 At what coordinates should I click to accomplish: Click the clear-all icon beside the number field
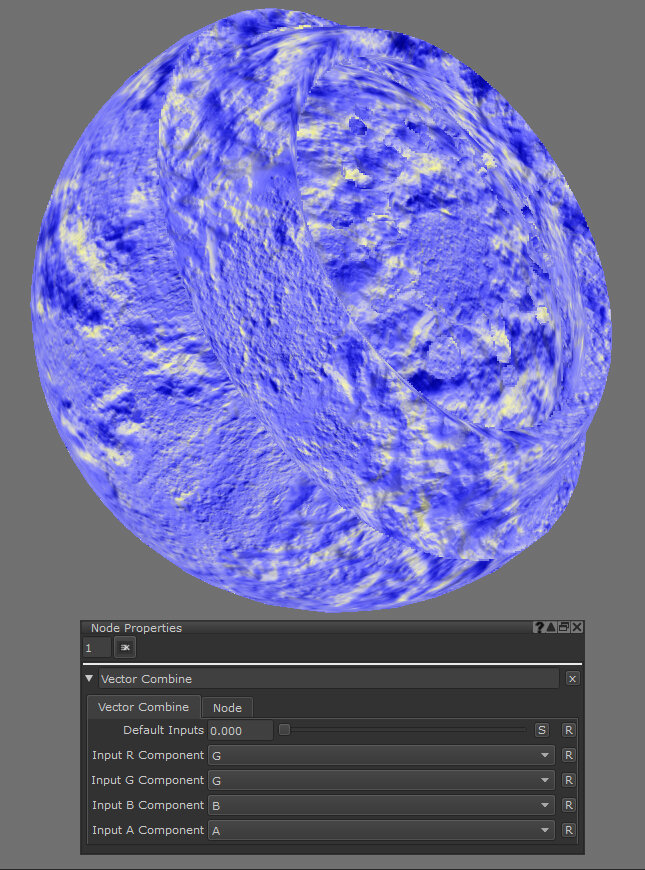(125, 648)
